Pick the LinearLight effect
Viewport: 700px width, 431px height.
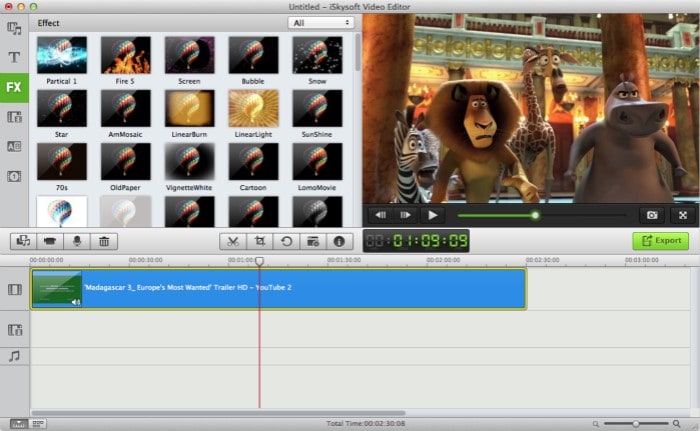253,109
